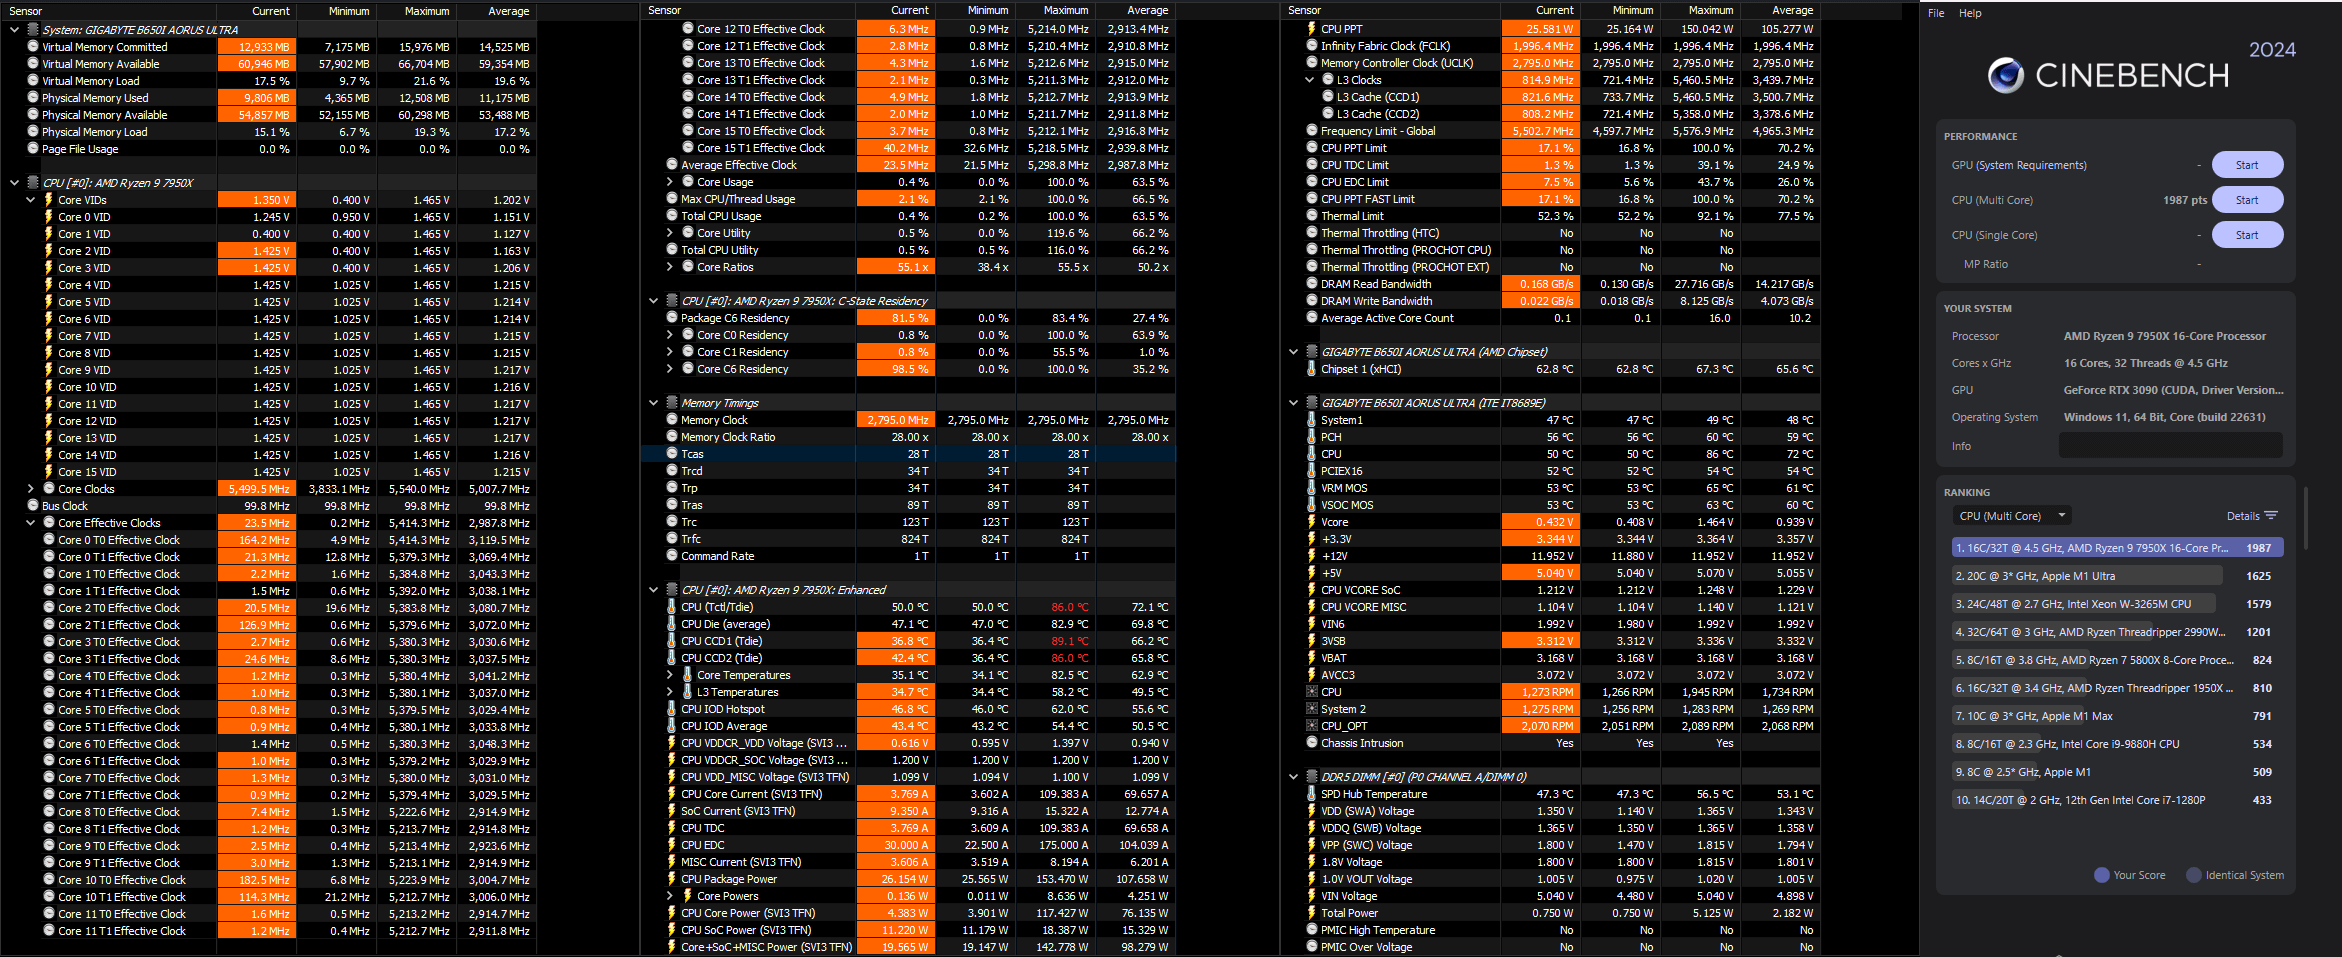Screen dimensions: 2342x957
Task: Click the lightning icon beside CPU Package Power
Action: [x=672, y=878]
